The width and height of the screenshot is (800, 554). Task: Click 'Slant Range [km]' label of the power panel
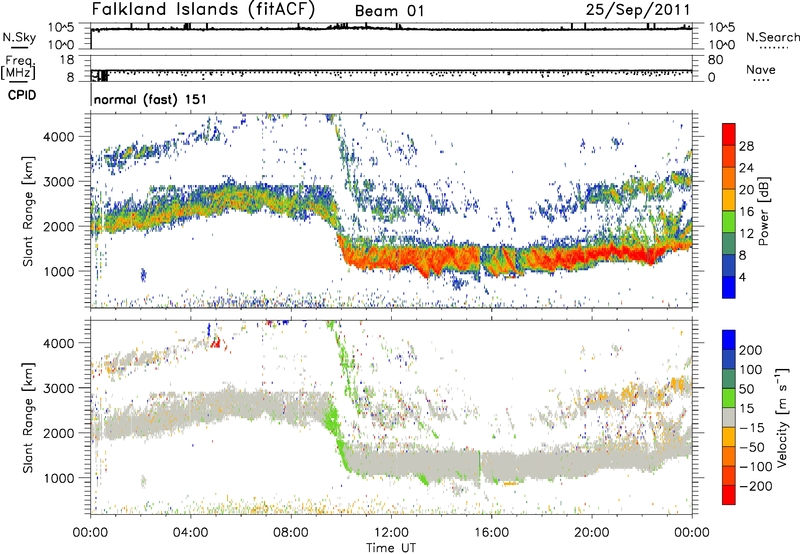point(28,211)
